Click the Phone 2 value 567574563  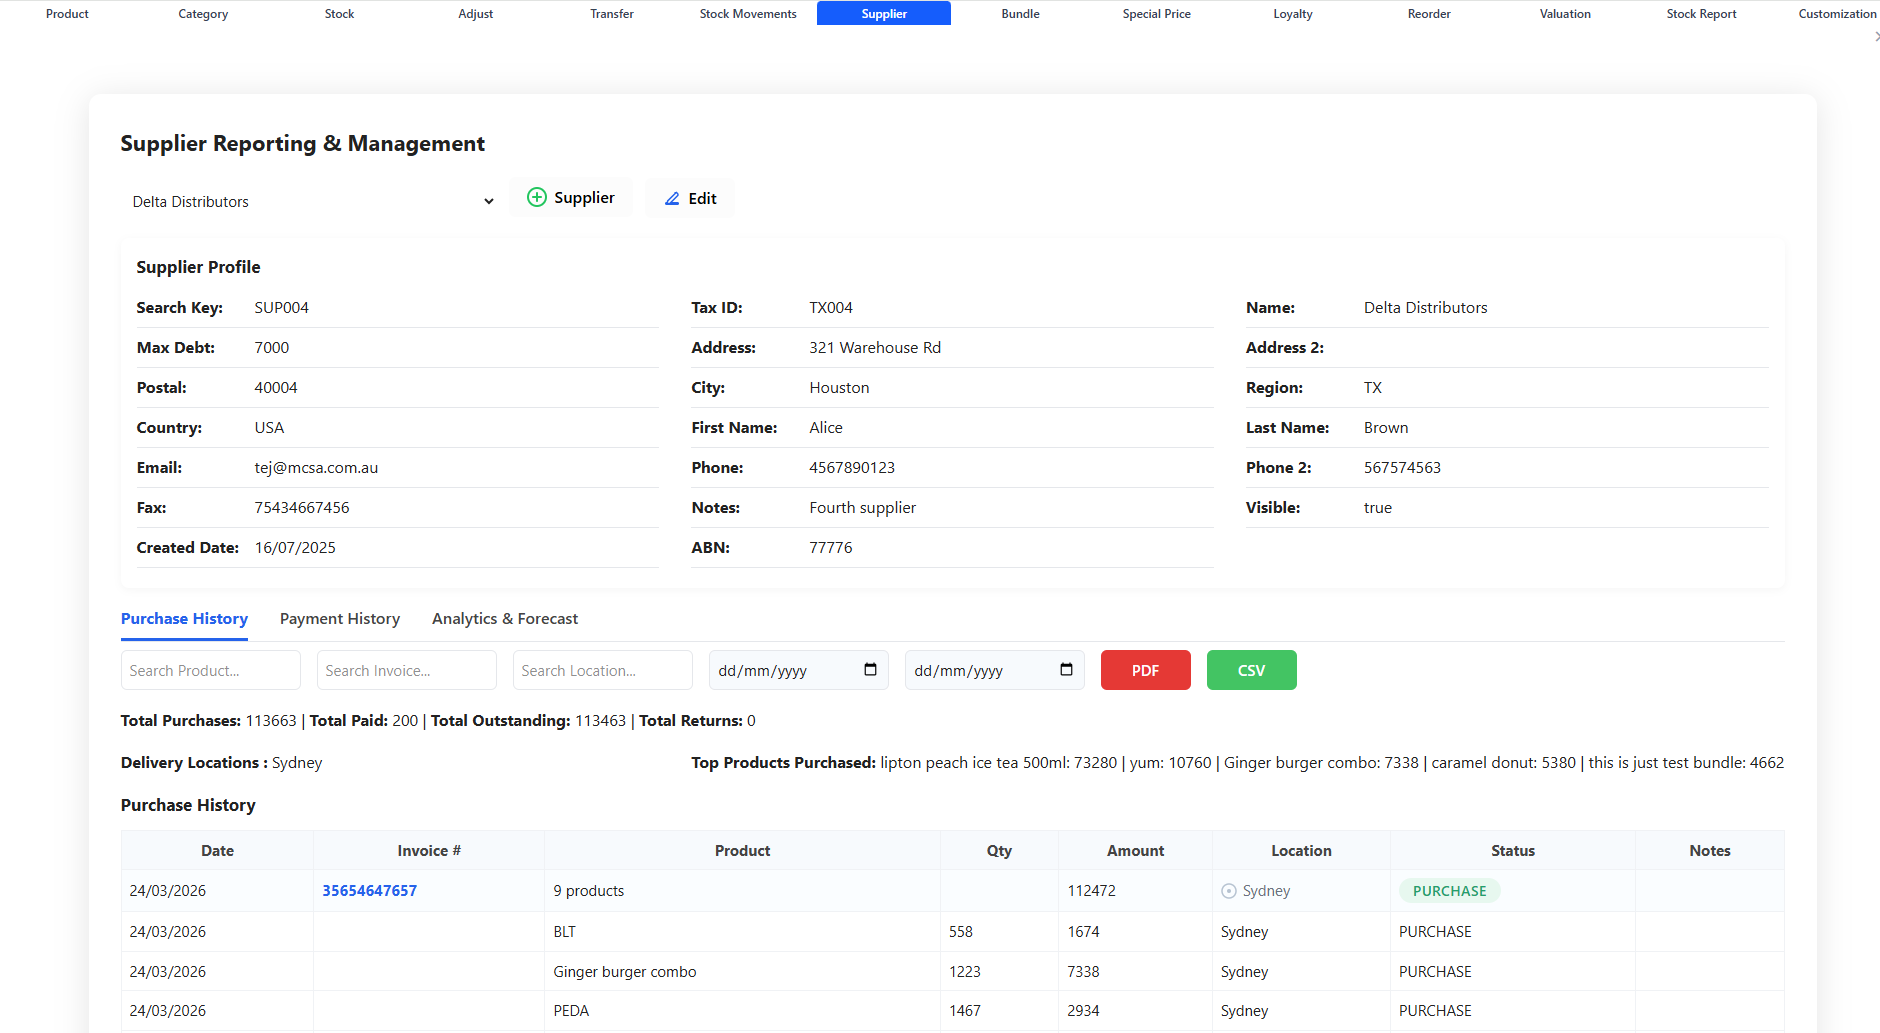coord(1402,468)
